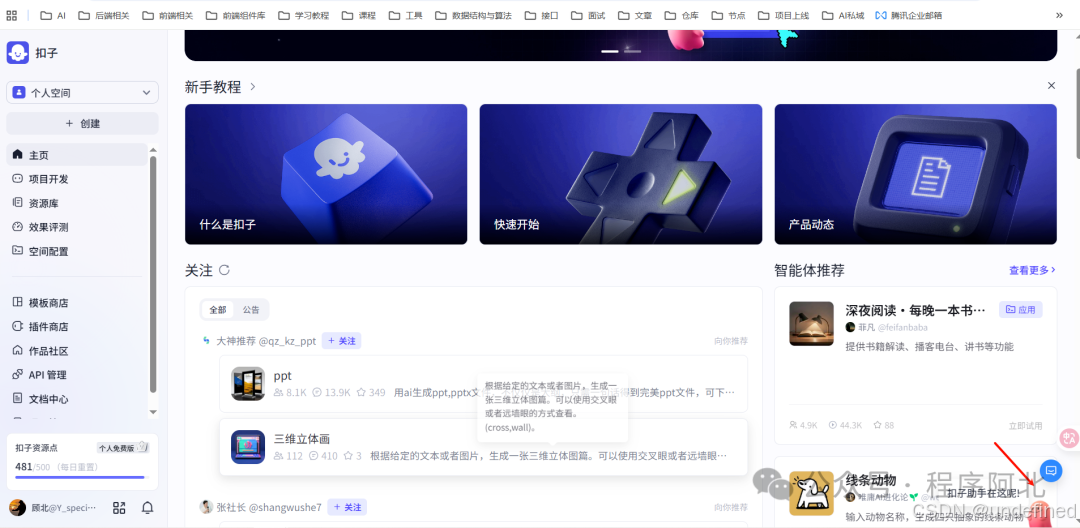
Task: Open the 前端组件库 bookmark folder
Action: point(235,15)
